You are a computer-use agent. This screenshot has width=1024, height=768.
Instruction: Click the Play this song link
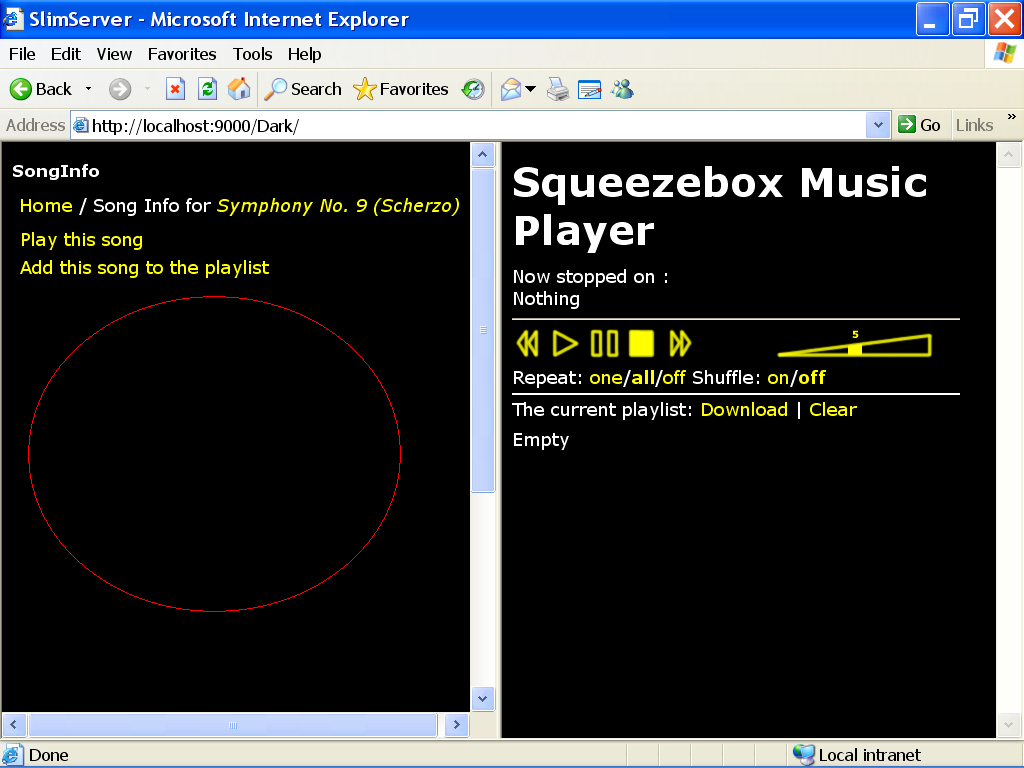[x=82, y=240]
